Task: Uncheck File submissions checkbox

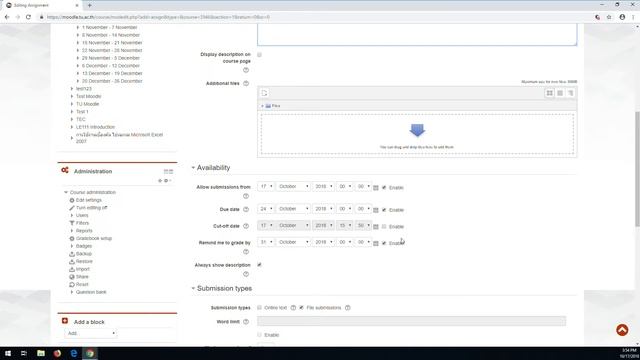Action: coord(302,308)
